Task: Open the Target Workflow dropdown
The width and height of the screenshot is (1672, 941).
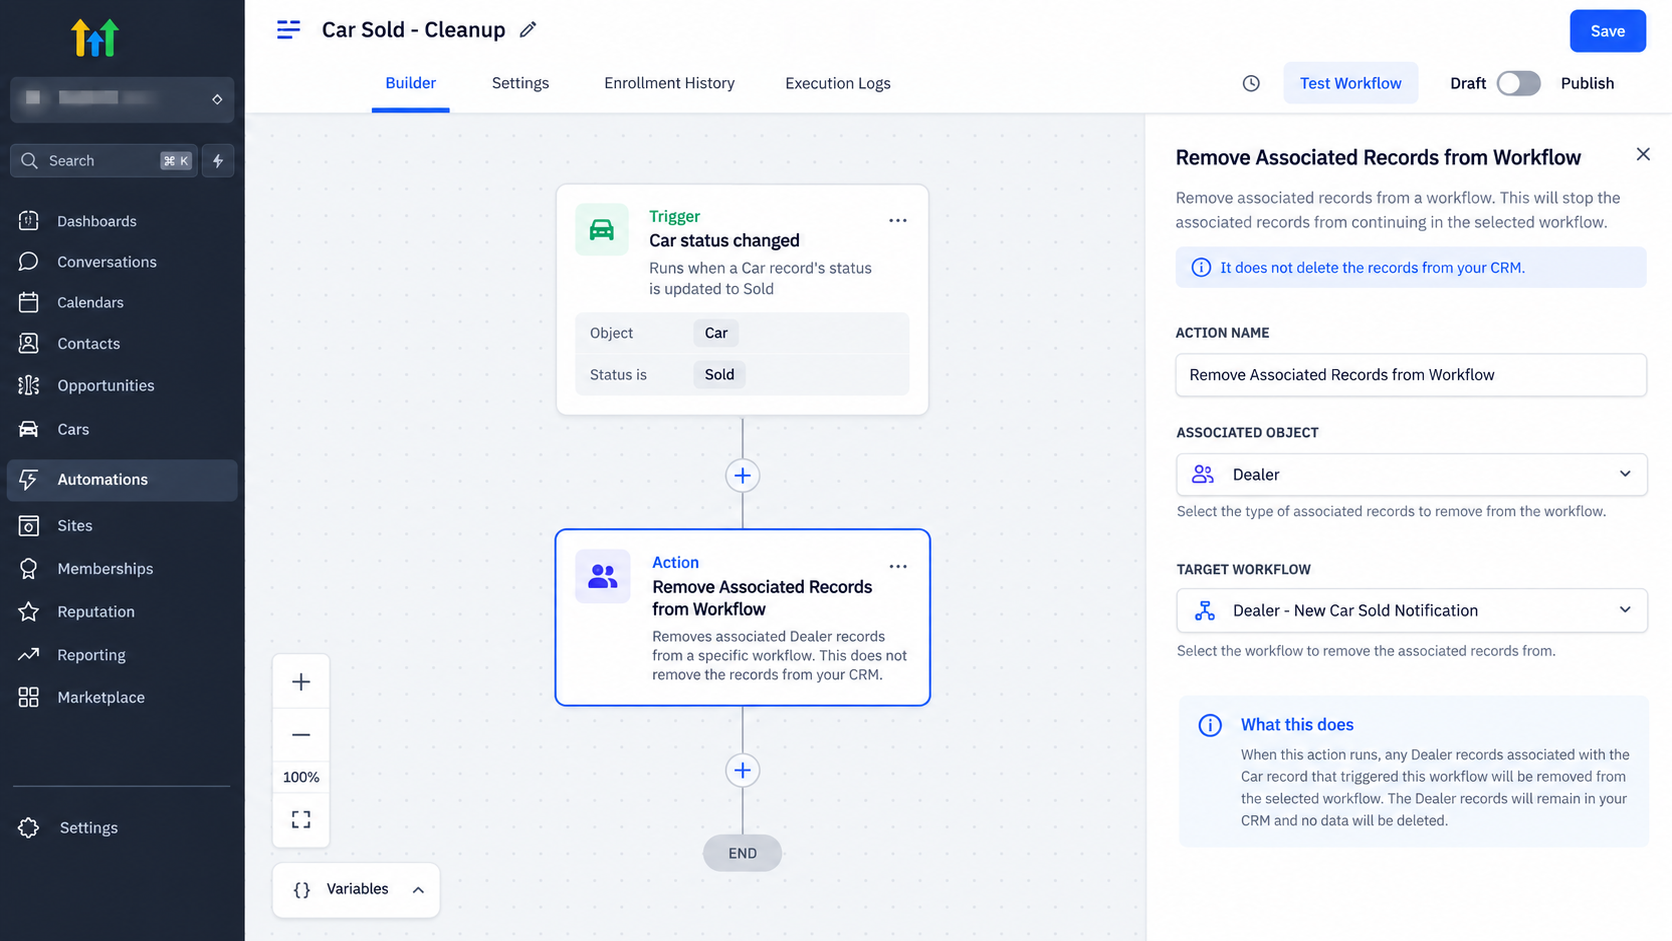Action: pyautogui.click(x=1411, y=610)
